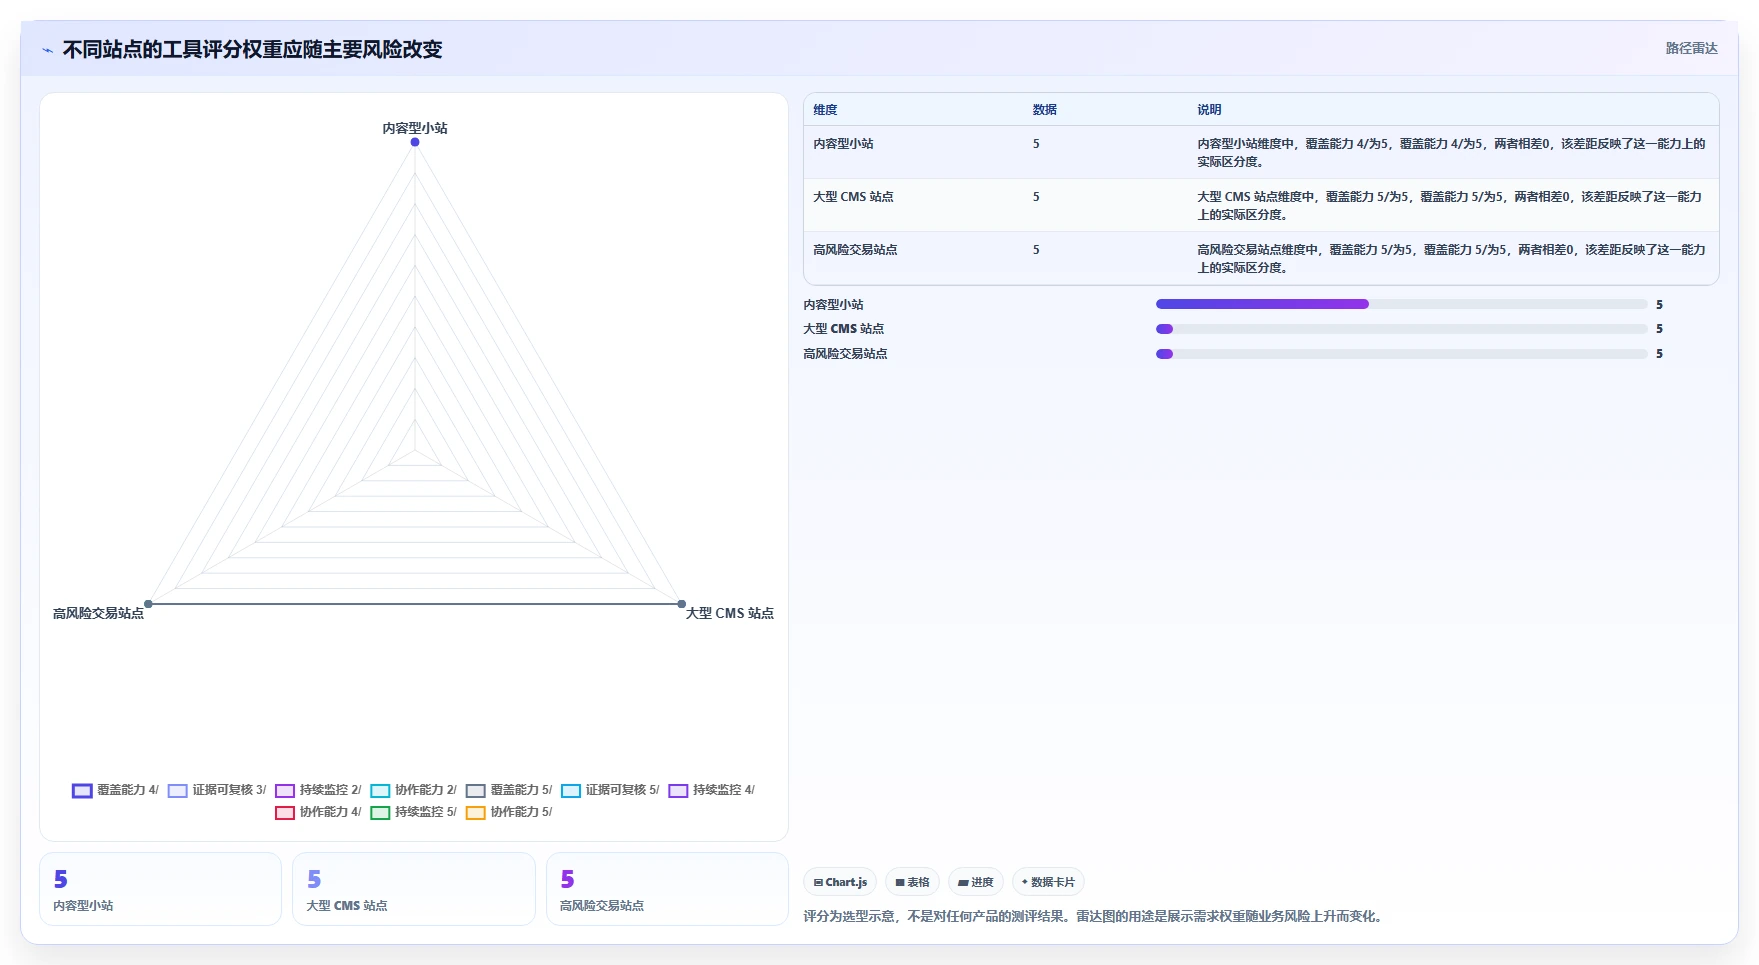Viewport: 1759px width, 965px height.
Task: Click the 高风险交易站点 progress bar
Action: click(1401, 354)
